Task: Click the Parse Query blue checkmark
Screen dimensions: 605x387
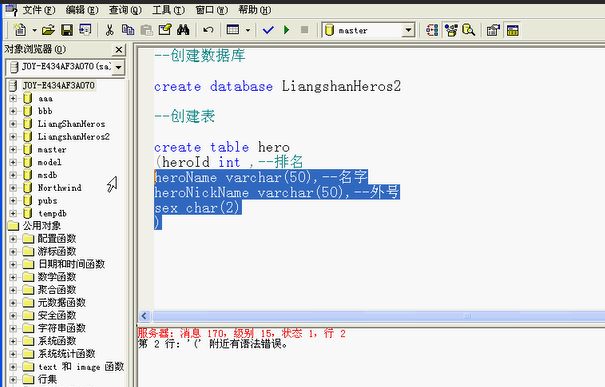Action: [x=268, y=30]
